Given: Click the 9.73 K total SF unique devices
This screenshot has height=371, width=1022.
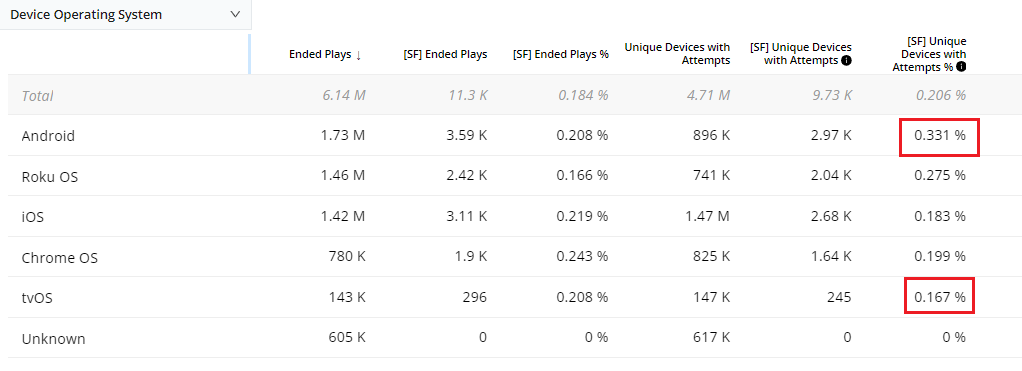Looking at the screenshot, I should tap(830, 96).
